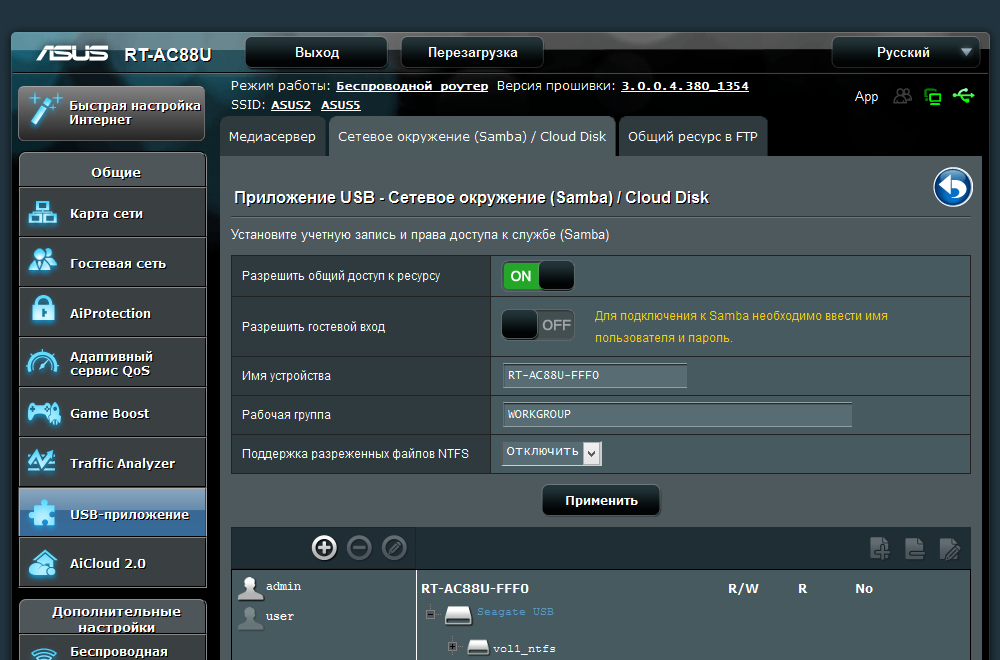Viewport: 1000px width, 660px height.
Task: Click the Перезагрузка reboot button
Action: [473, 52]
